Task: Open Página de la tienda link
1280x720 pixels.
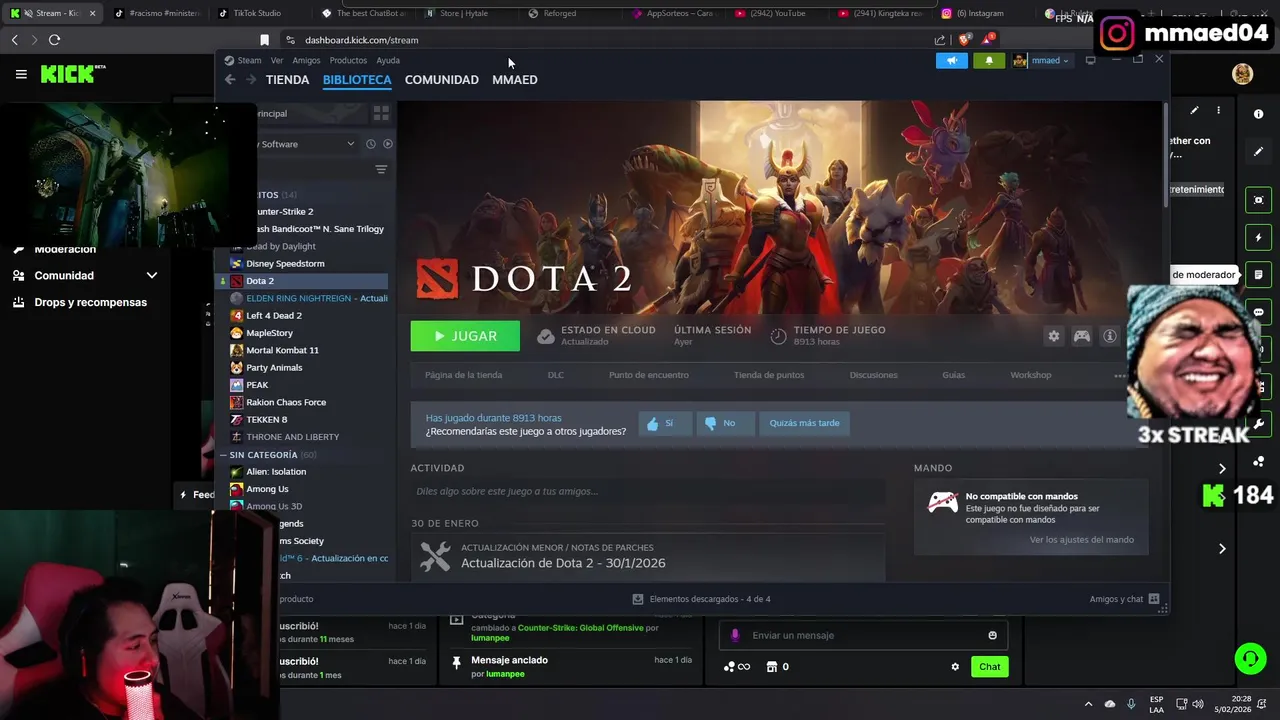Action: click(x=463, y=375)
